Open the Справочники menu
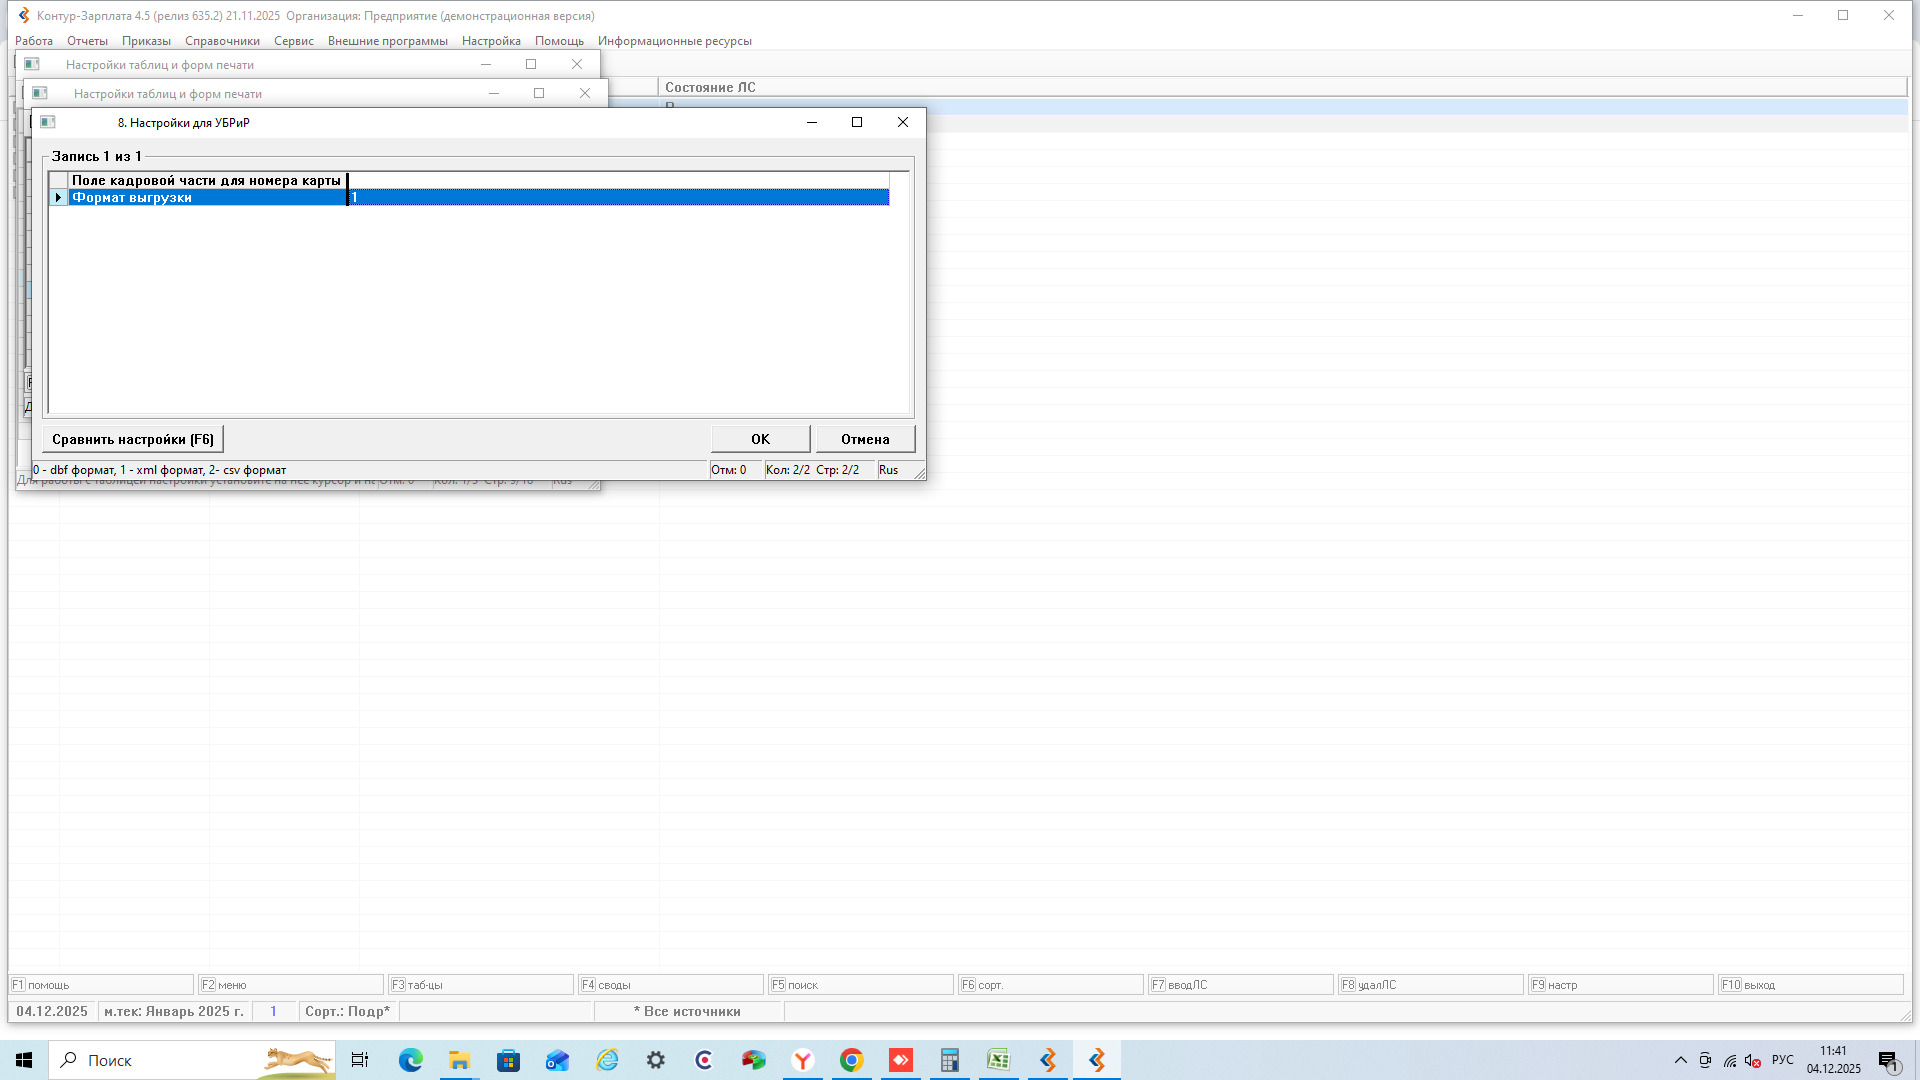The image size is (1920, 1080). click(x=222, y=41)
